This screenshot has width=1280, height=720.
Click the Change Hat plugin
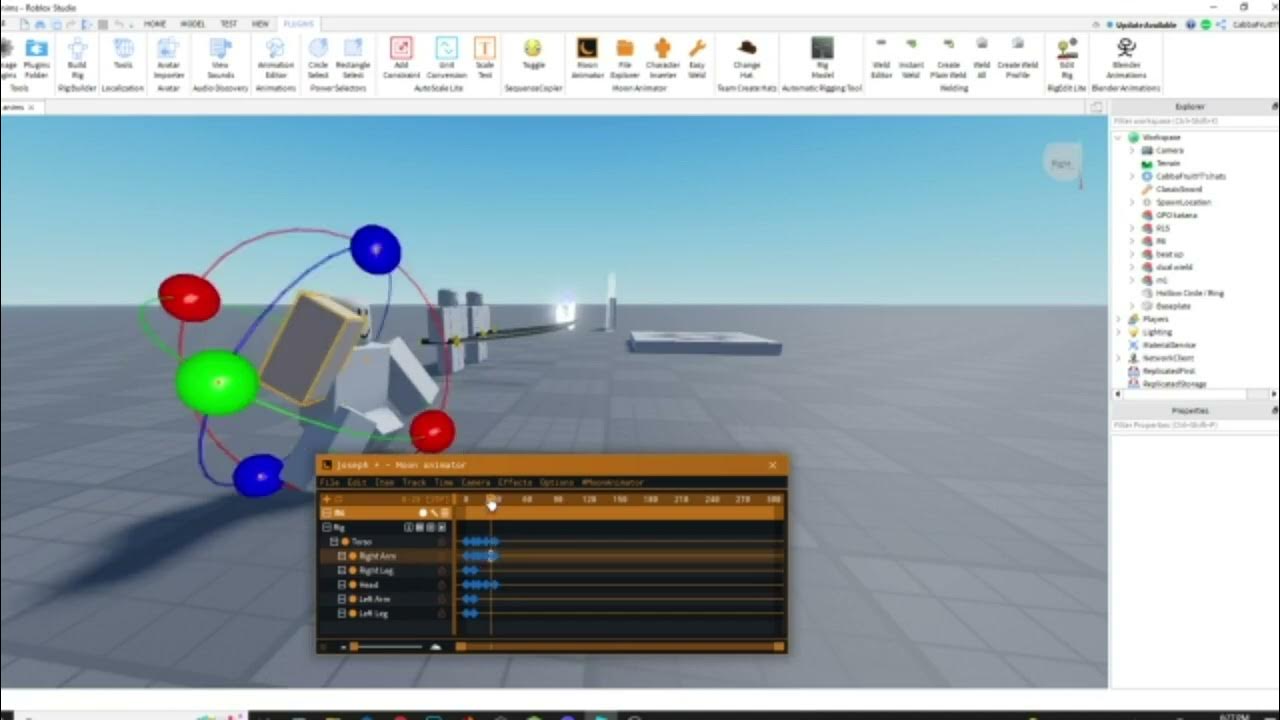[747, 58]
